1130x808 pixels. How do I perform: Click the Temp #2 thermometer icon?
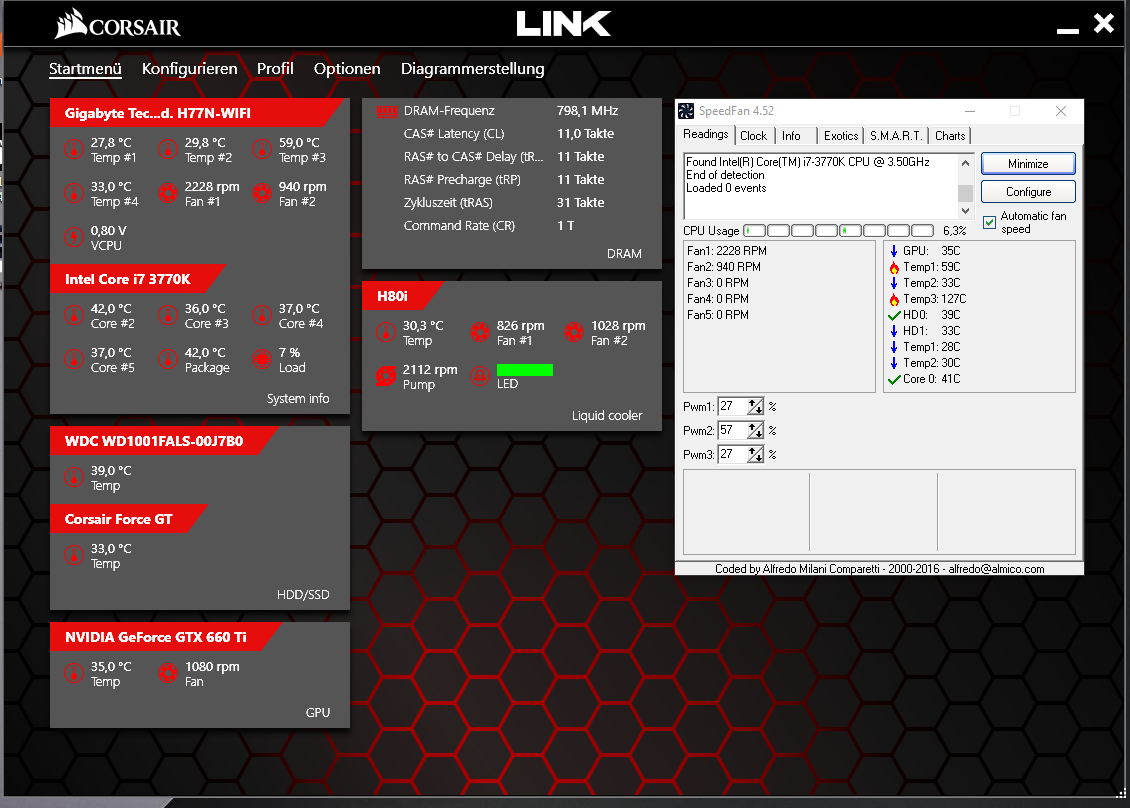168,150
